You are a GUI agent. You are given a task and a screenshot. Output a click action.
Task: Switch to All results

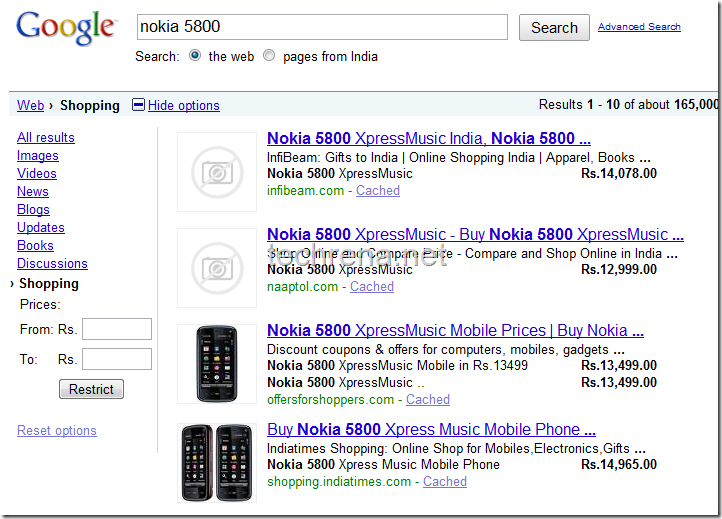pos(46,137)
